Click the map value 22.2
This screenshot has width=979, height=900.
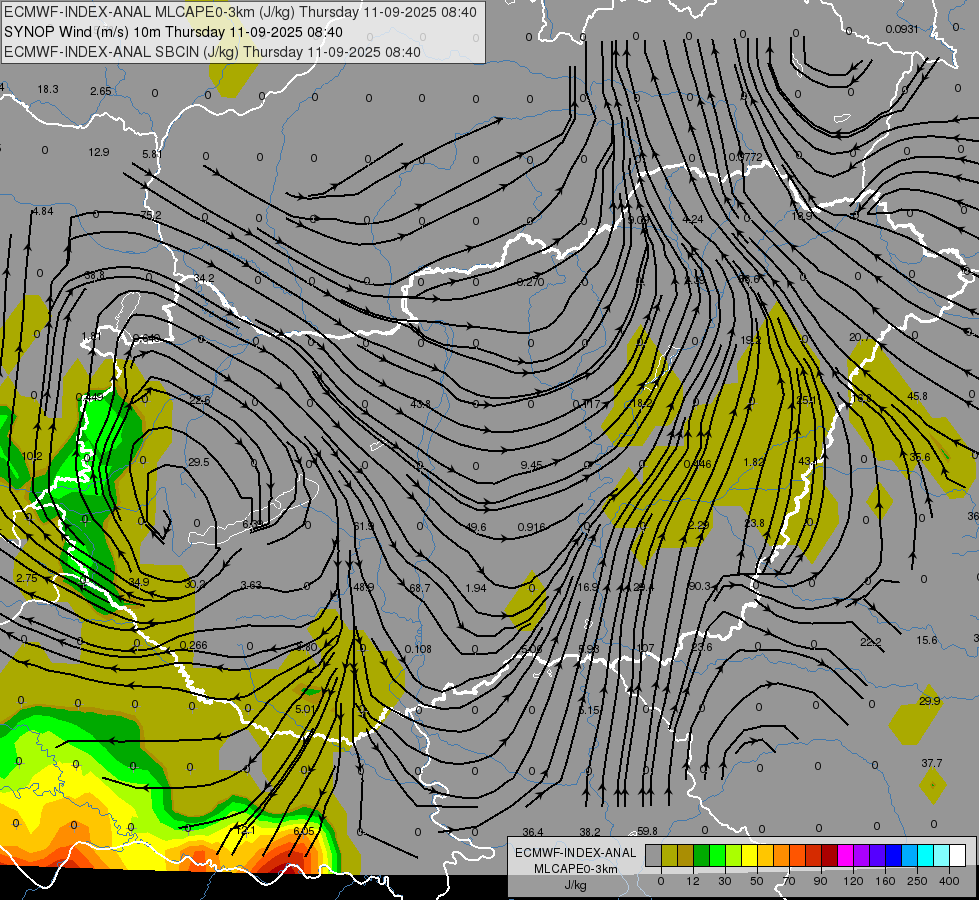(870, 642)
